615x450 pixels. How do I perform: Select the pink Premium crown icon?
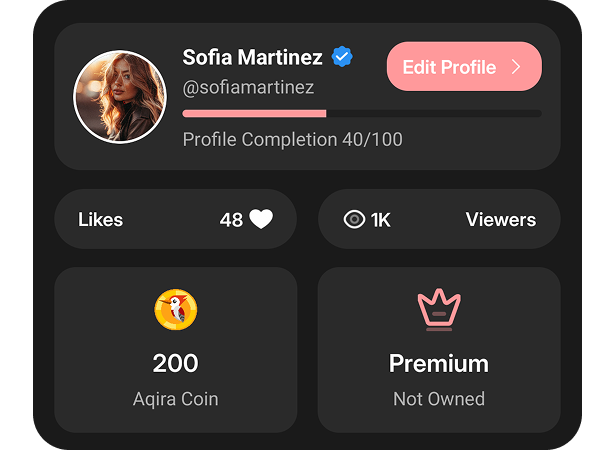click(439, 310)
